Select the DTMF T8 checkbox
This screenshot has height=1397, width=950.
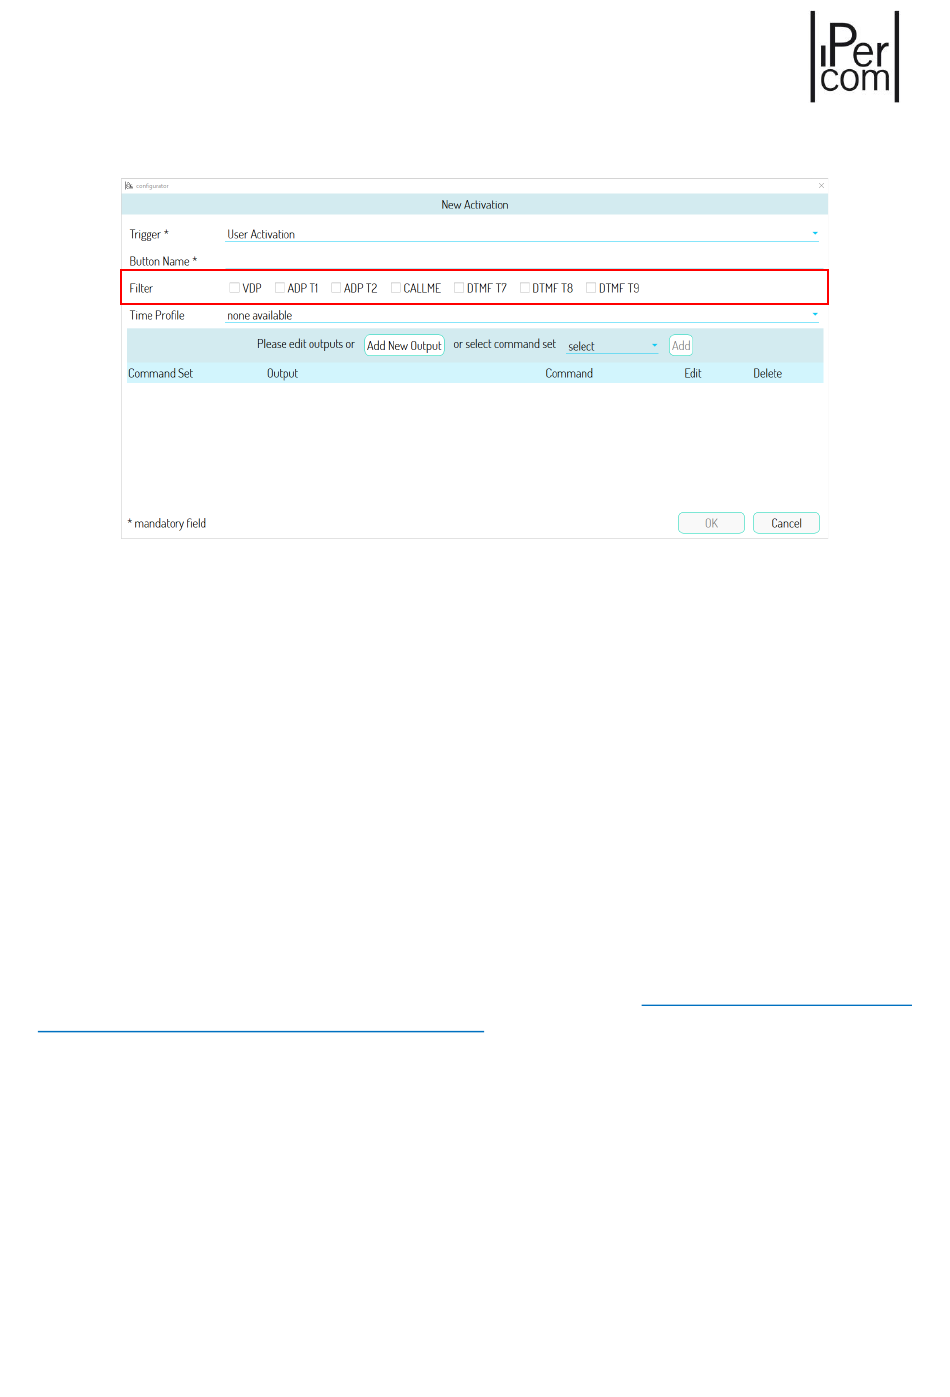coord(525,288)
